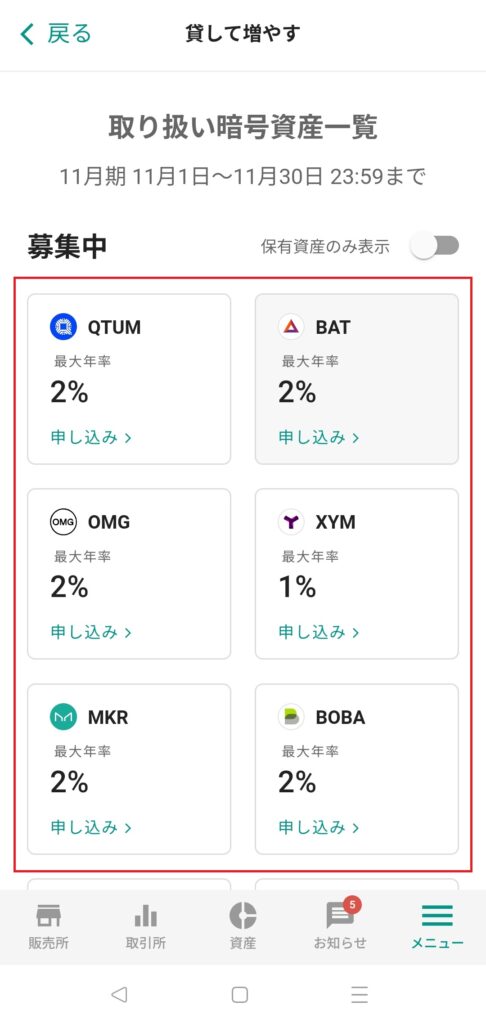Screen dimensions: 486x1024
Task: Tap the BOBA logo icon
Action: pos(291,717)
